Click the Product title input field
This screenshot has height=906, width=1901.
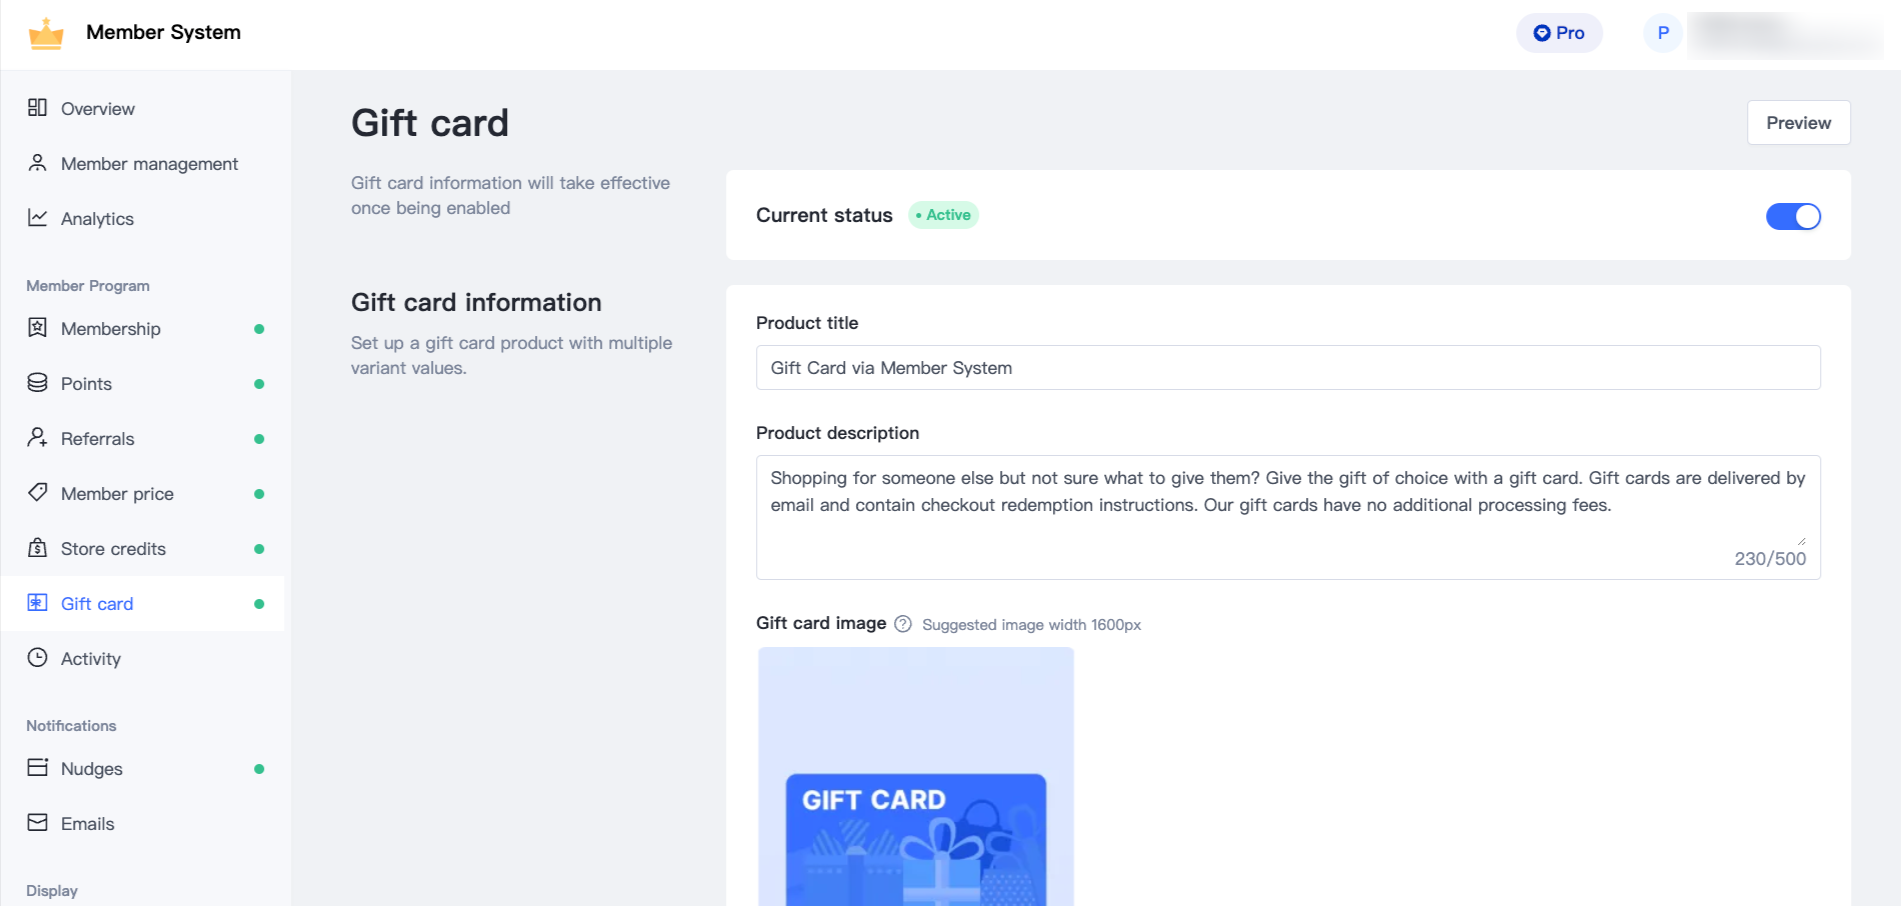pyautogui.click(x=1287, y=368)
